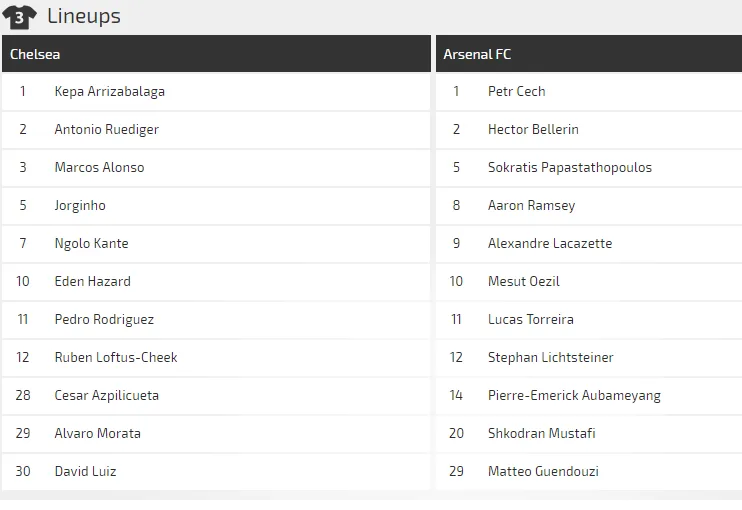Select the Chelsea team header
Screen dimensions: 742x510
[x=35, y=54]
